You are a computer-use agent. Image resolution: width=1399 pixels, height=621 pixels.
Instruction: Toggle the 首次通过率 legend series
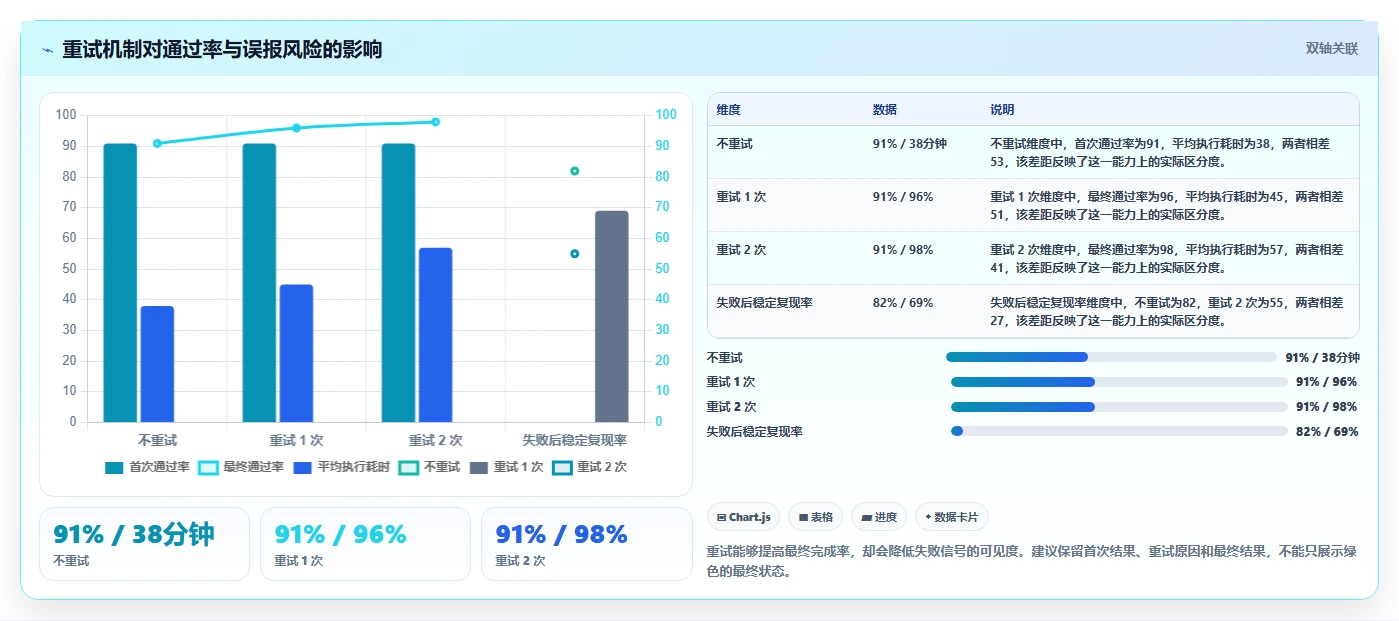[x=148, y=467]
